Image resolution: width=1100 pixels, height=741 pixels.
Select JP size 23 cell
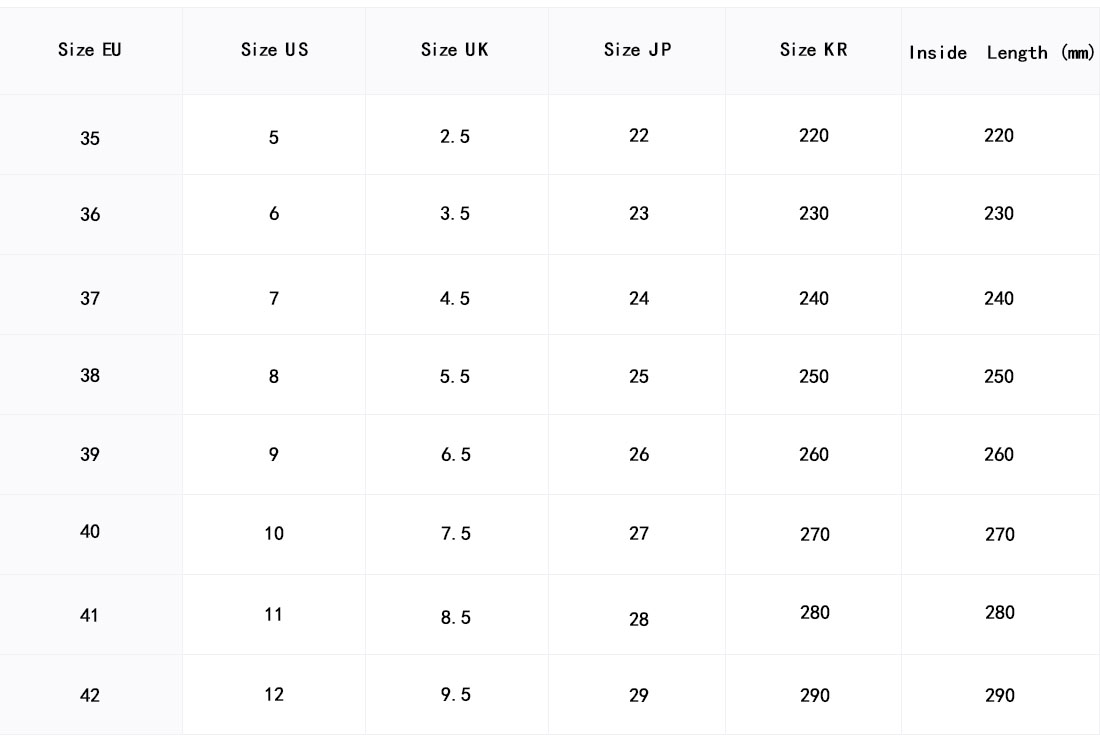(x=639, y=214)
